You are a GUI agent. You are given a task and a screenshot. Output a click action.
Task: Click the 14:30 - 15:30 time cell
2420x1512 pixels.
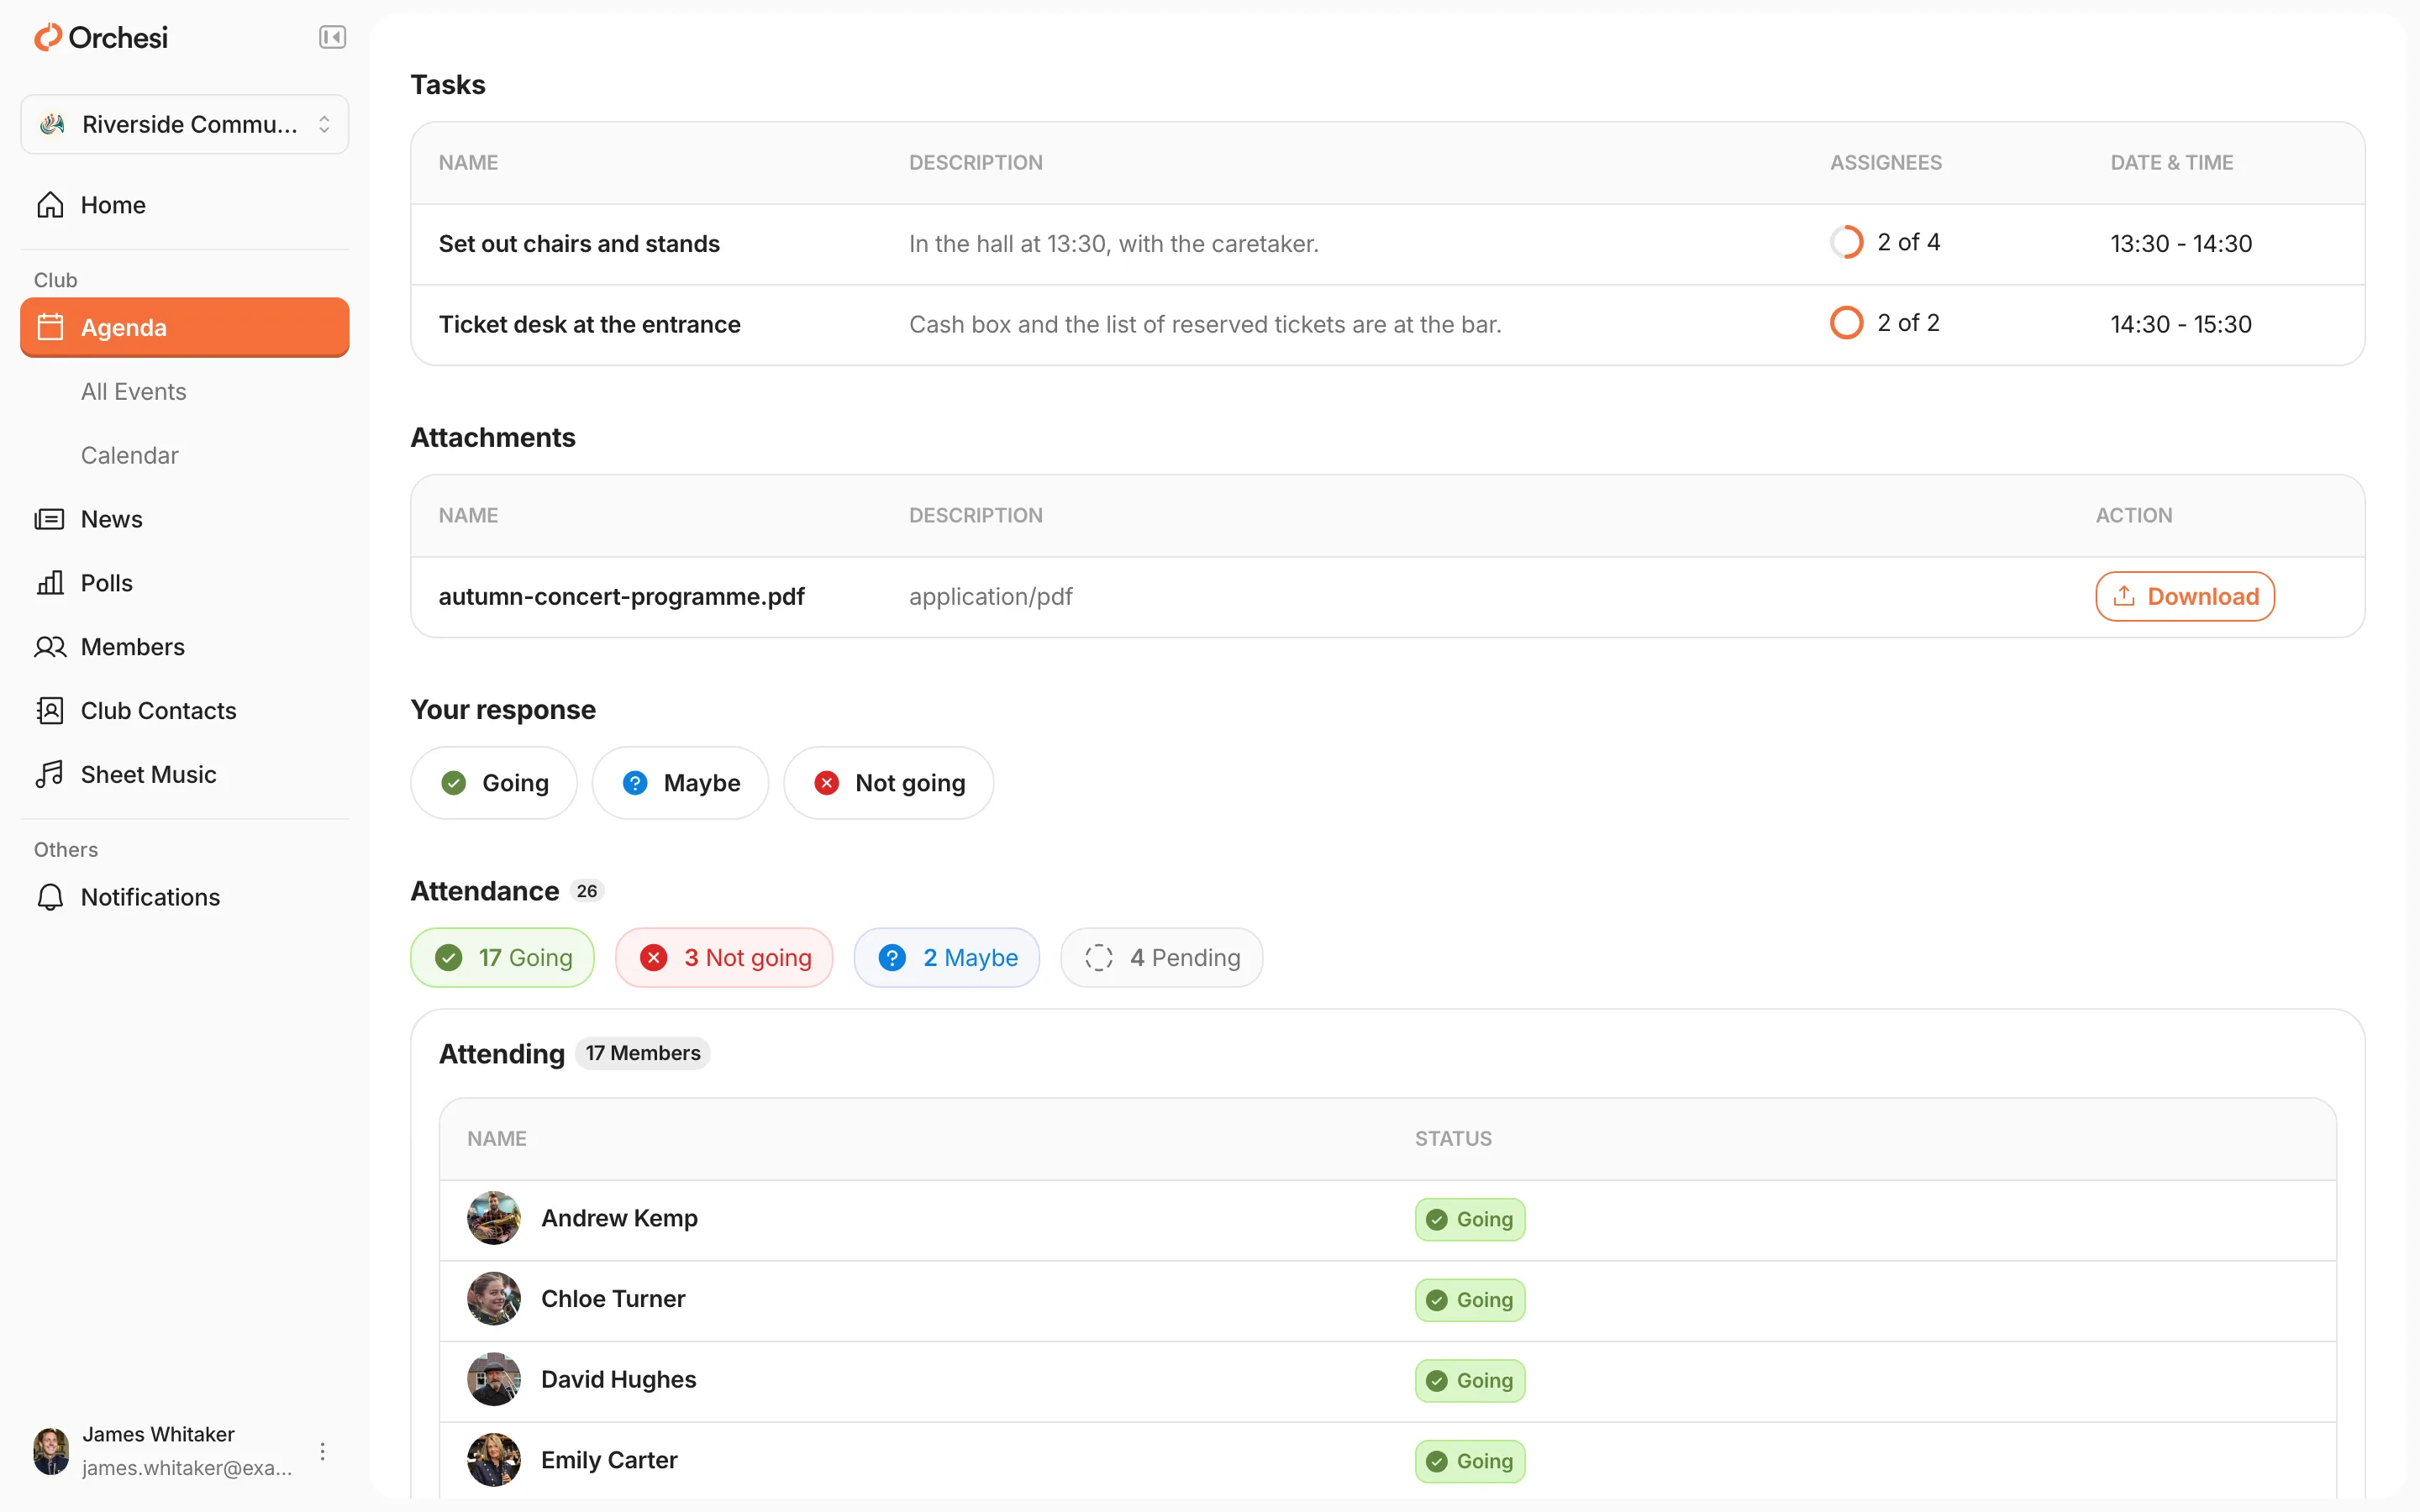coord(2181,325)
